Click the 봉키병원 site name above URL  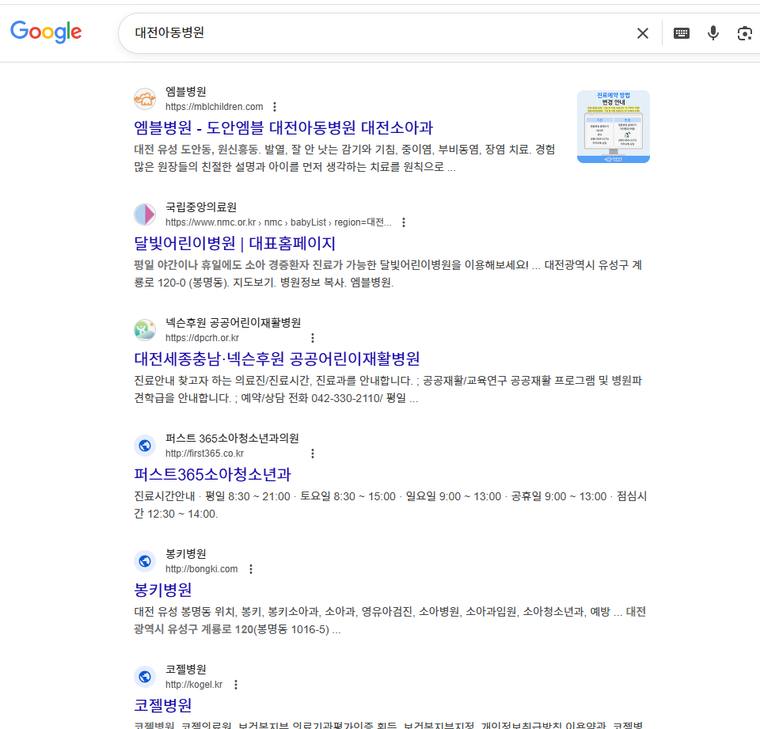[x=186, y=554]
